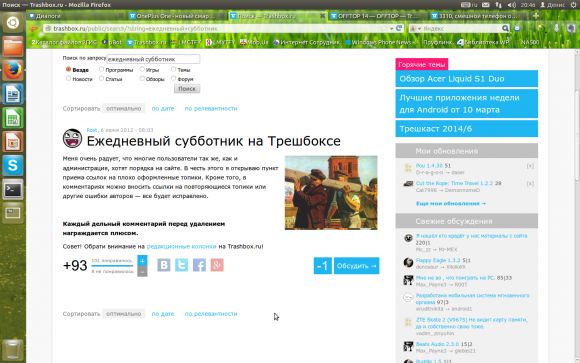Share post via Twitter icon
The image size is (580, 363).
click(181, 265)
